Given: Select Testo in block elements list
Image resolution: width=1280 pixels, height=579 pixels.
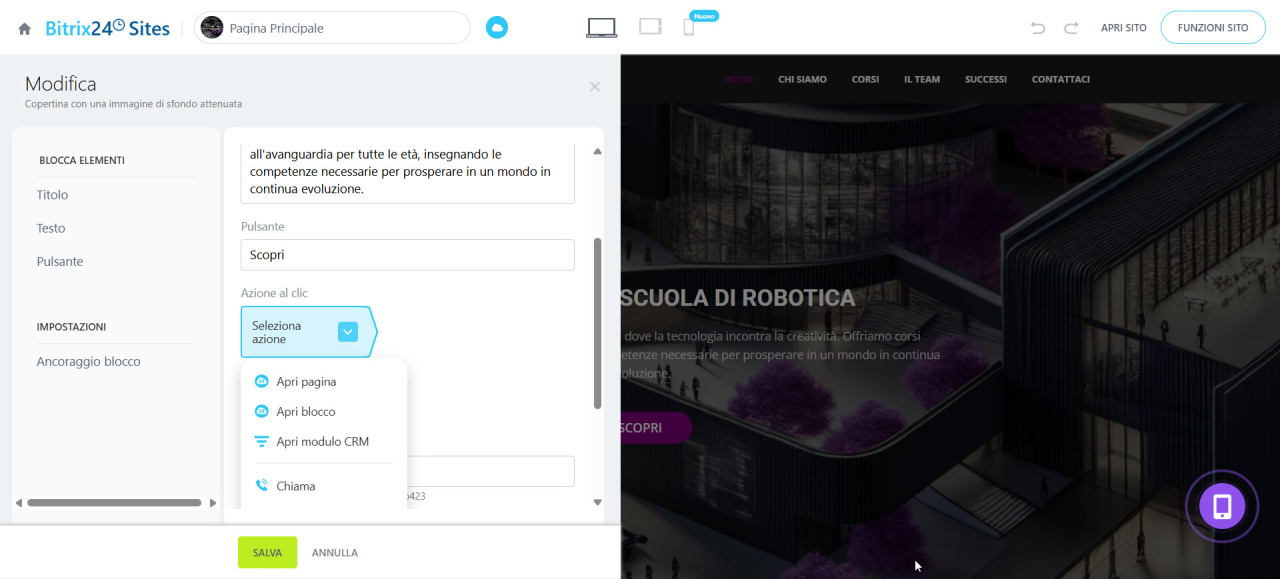Looking at the screenshot, I should tap(51, 228).
